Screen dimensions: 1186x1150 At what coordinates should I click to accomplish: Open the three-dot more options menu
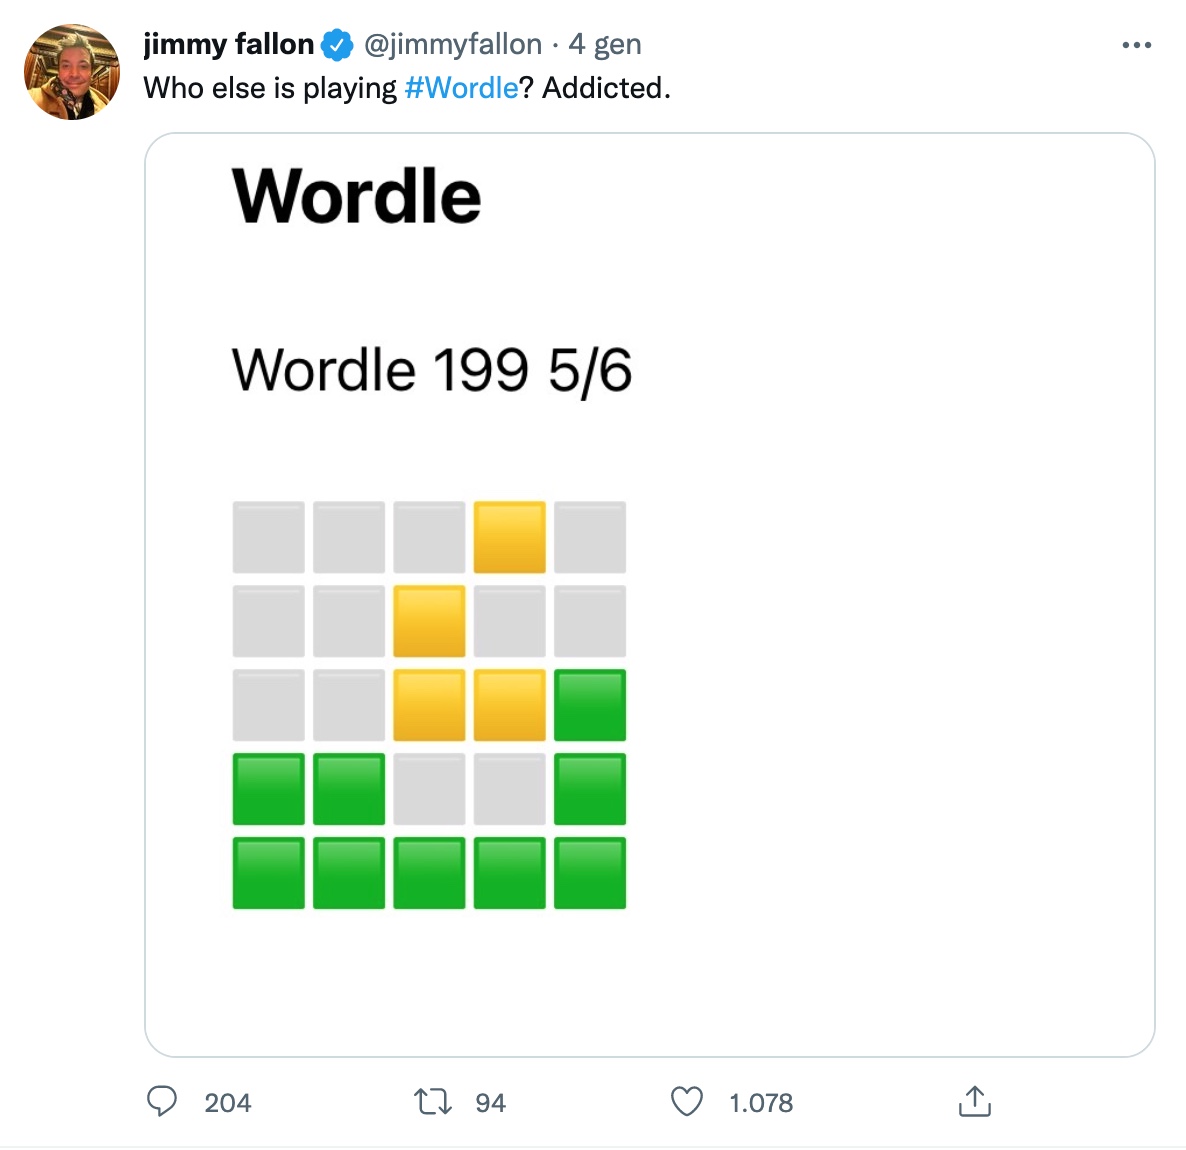pos(1136,45)
